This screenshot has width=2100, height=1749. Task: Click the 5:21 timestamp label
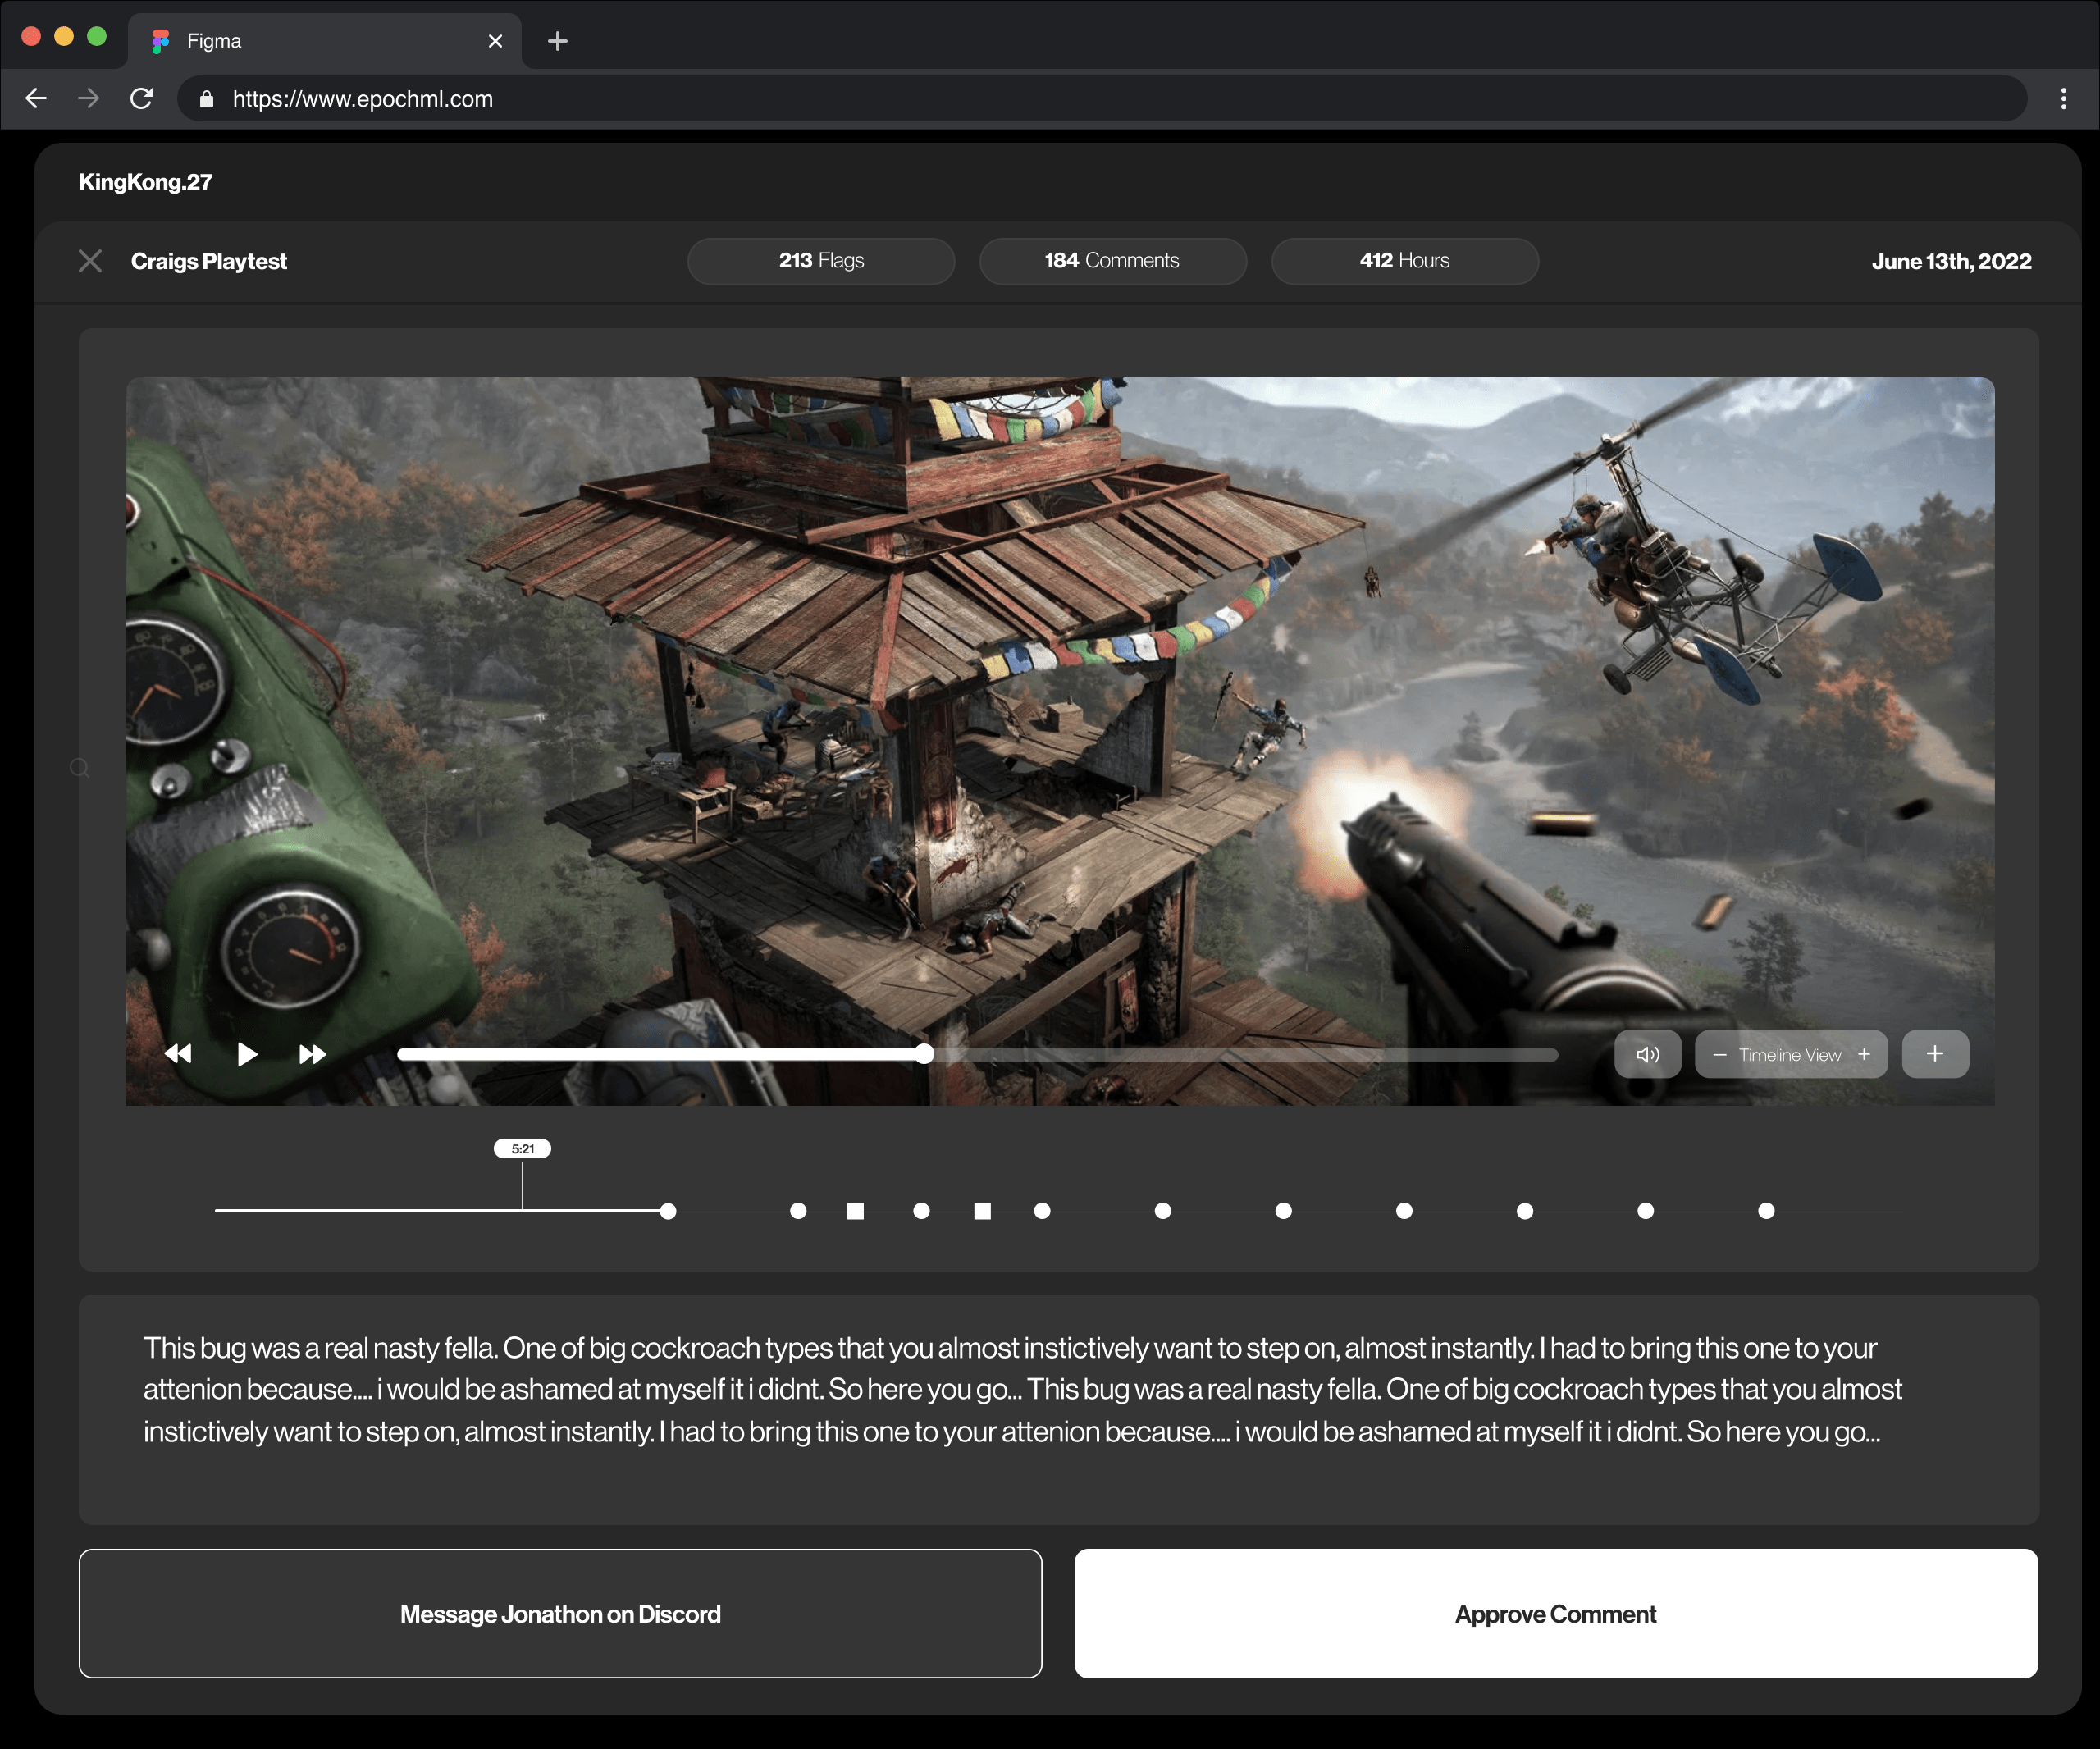(x=522, y=1148)
